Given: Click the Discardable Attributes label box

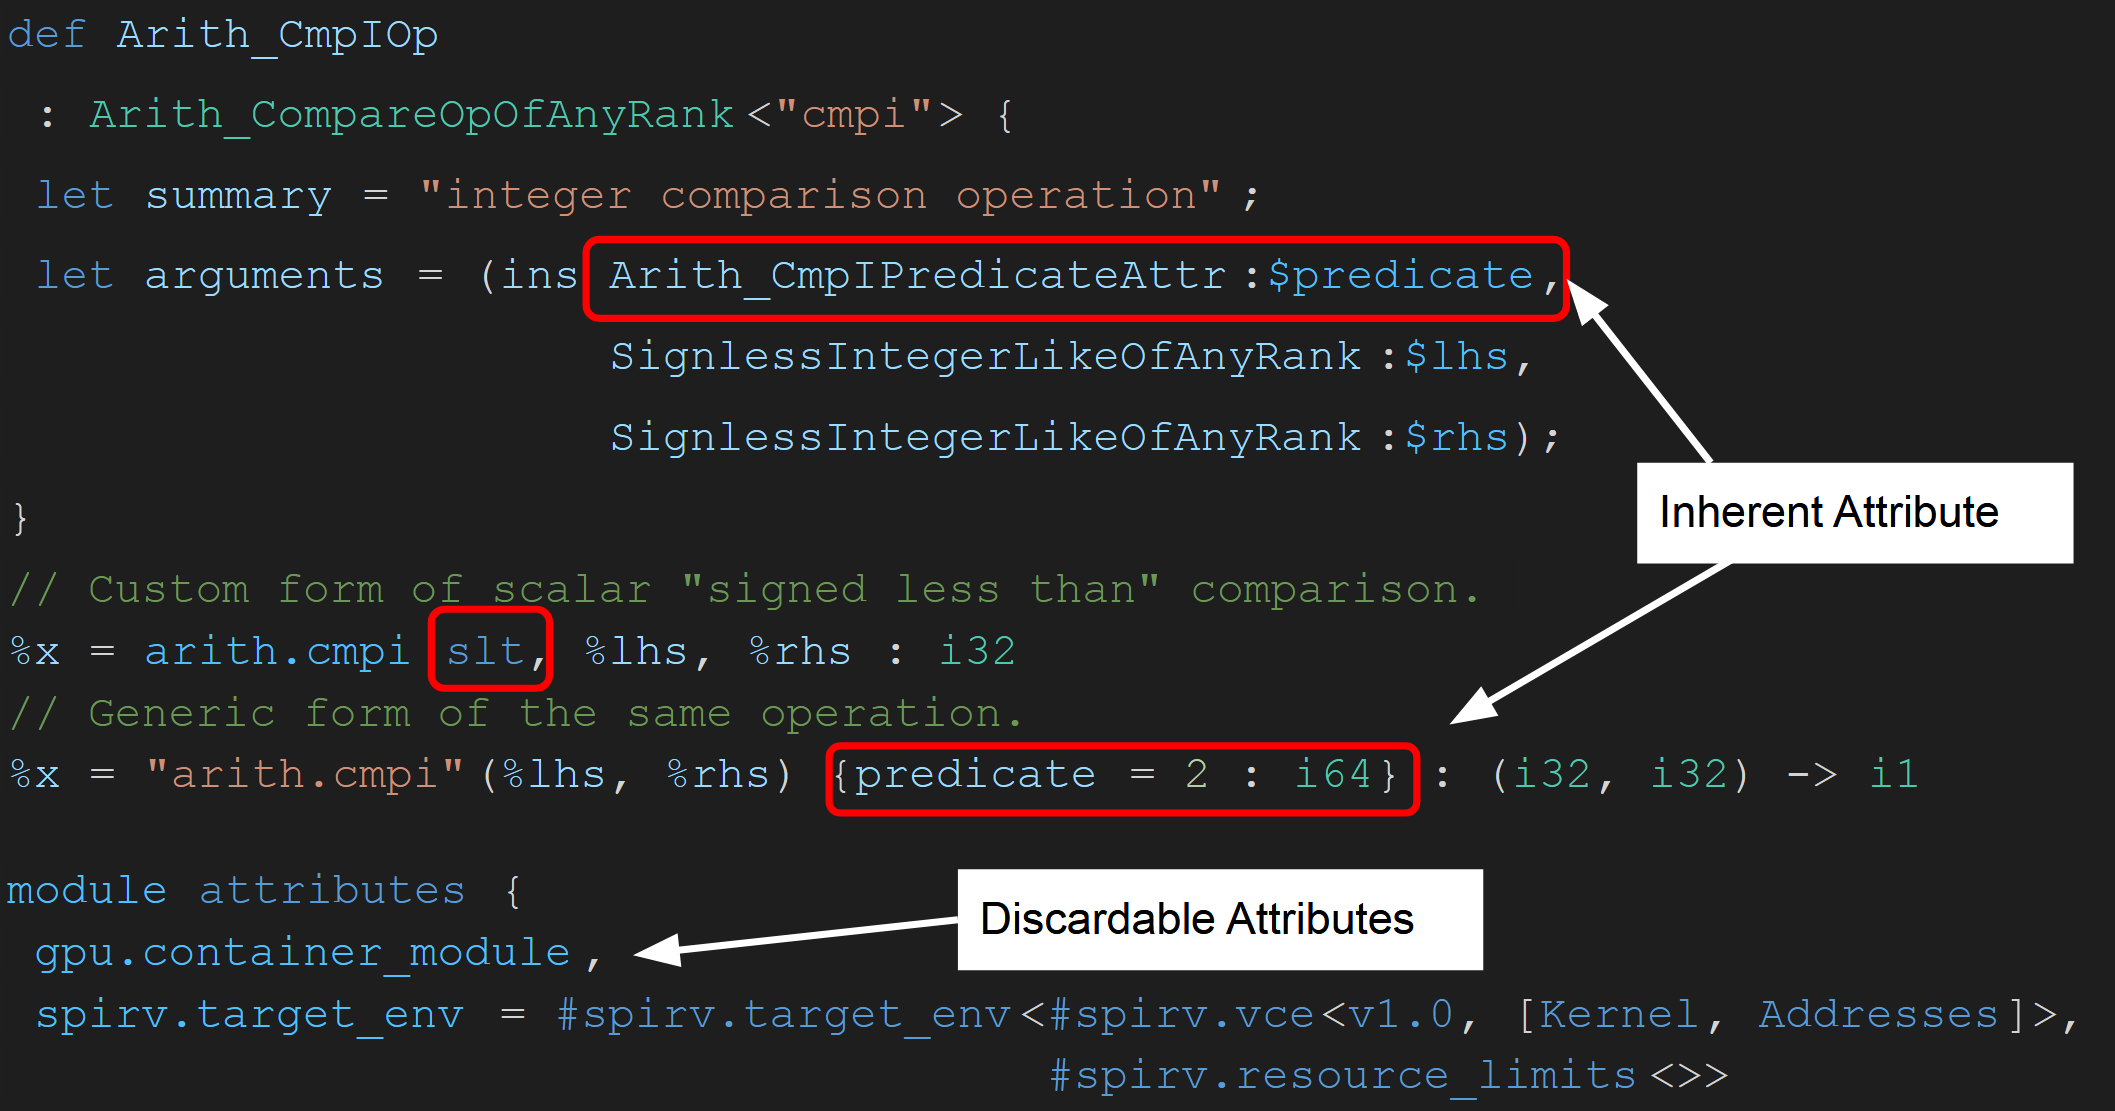Looking at the screenshot, I should tap(1220, 919).
